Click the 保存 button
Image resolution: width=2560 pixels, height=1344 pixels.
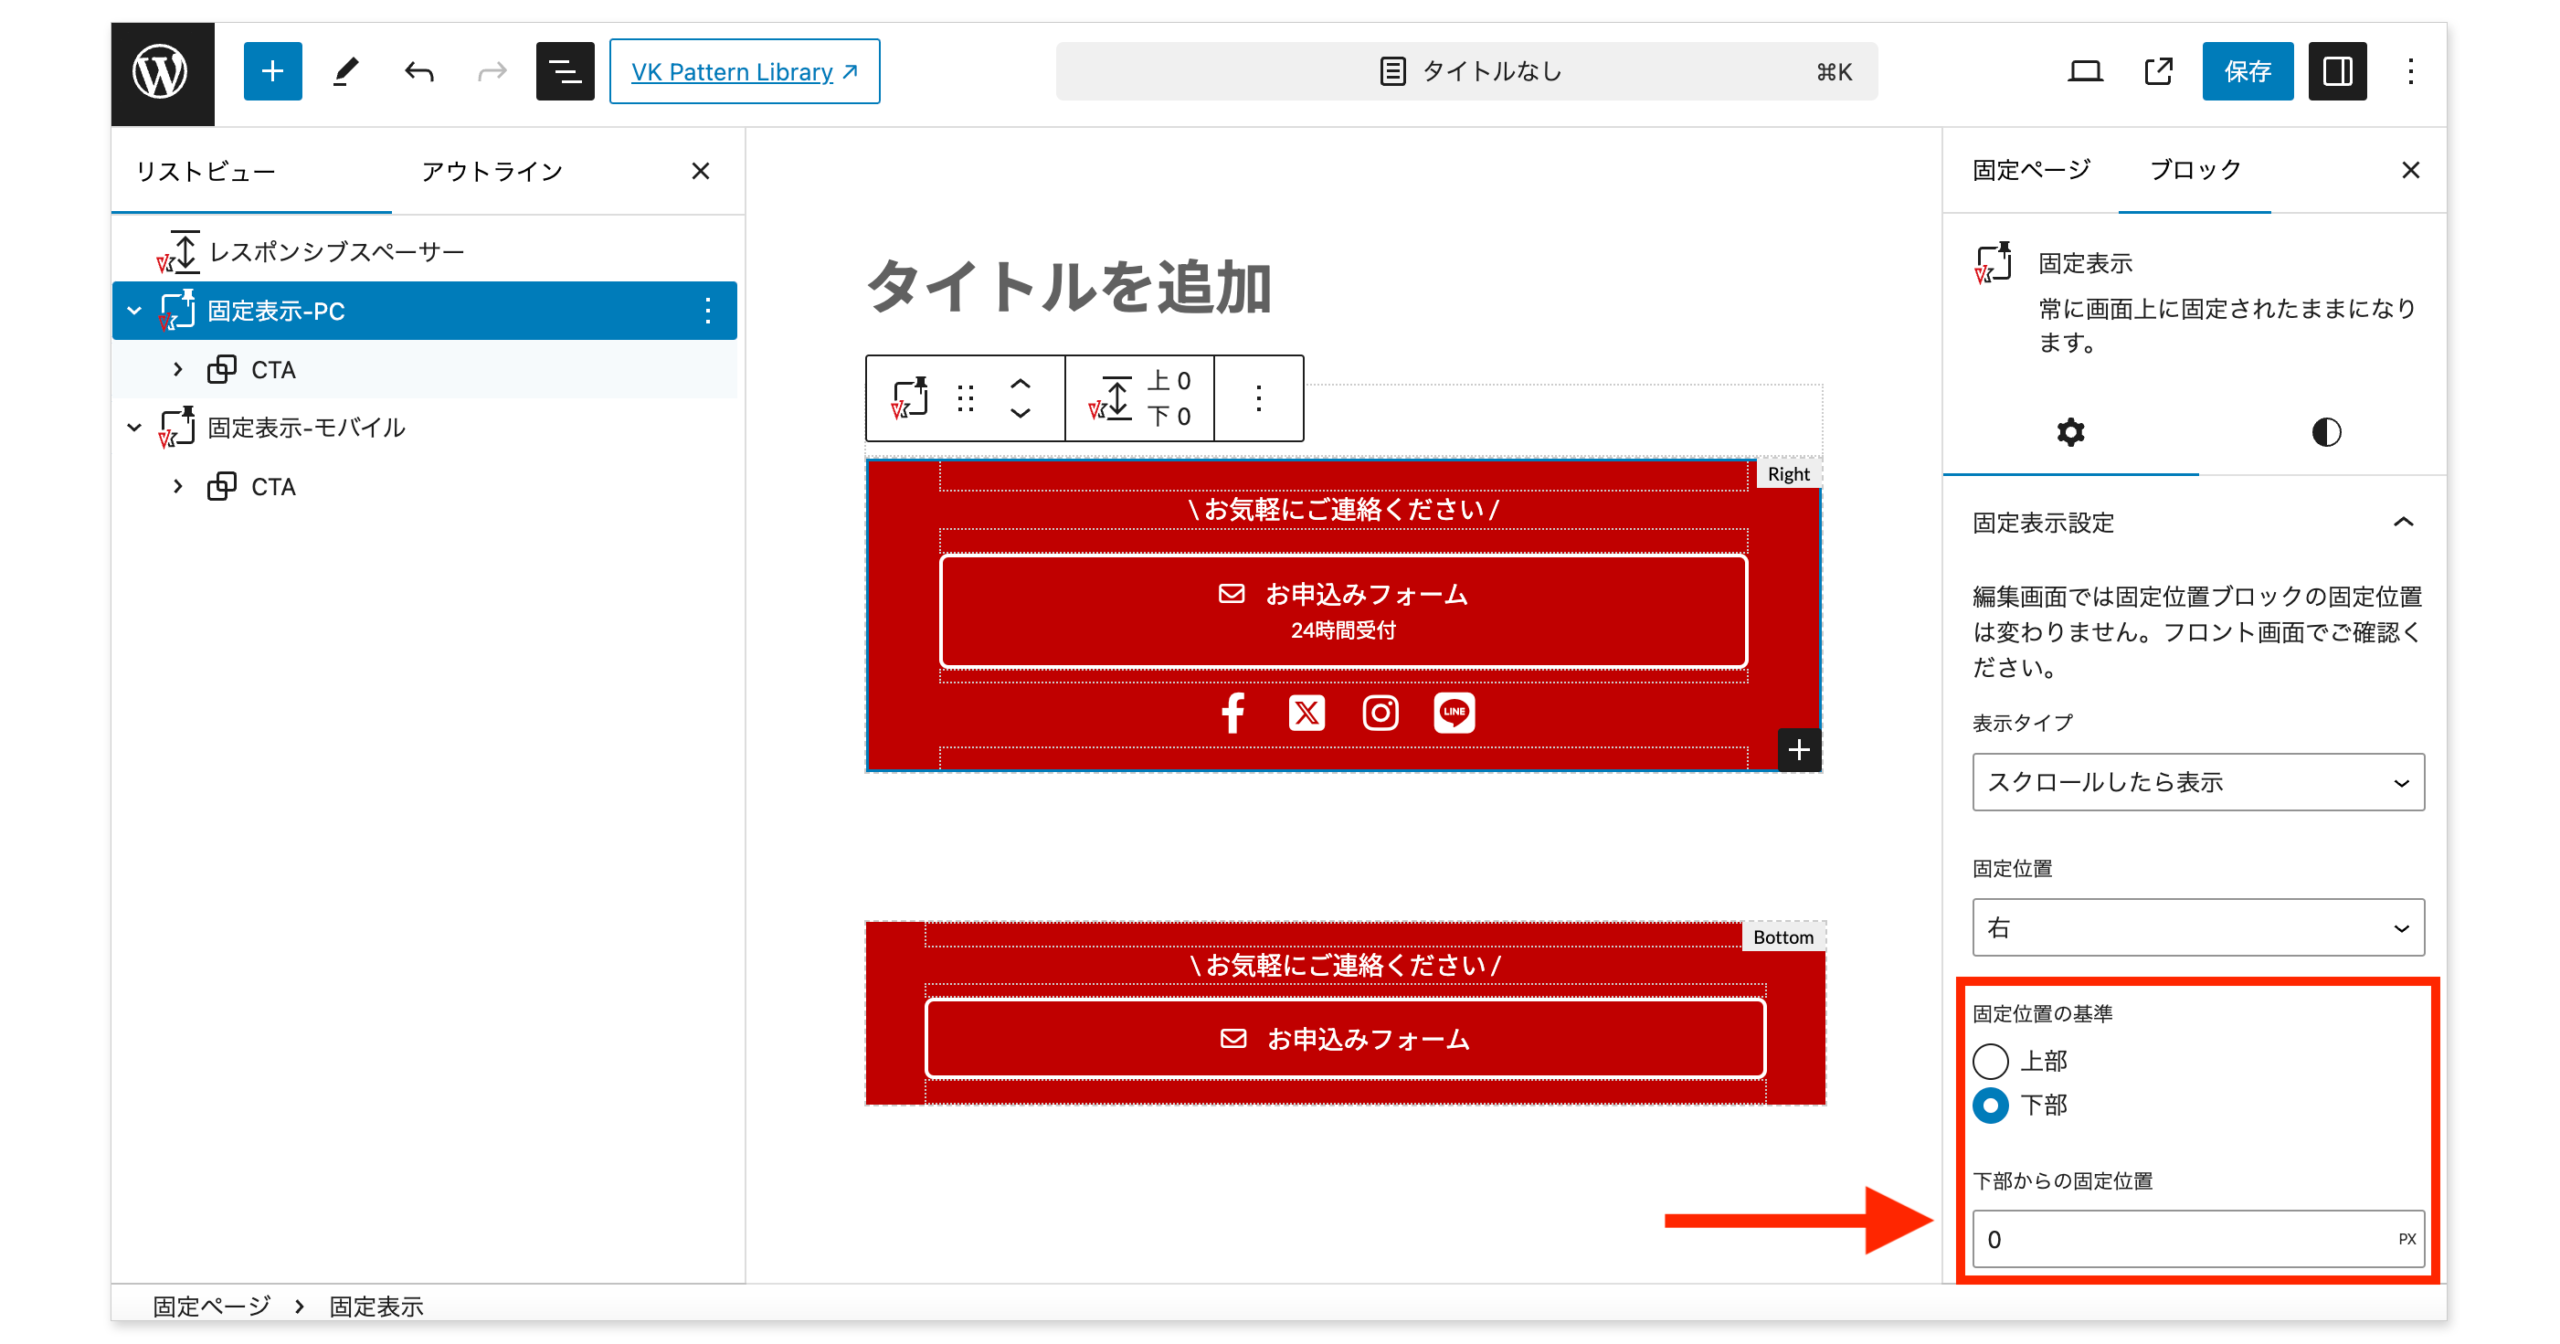2247,71
